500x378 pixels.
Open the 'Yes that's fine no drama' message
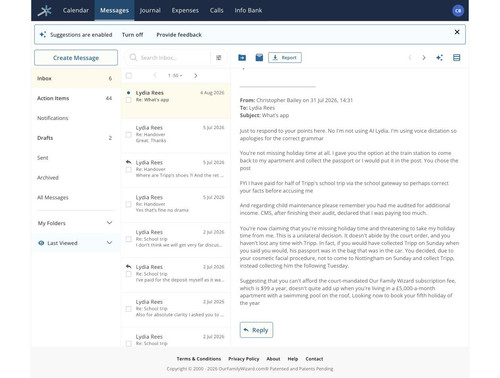(176, 204)
